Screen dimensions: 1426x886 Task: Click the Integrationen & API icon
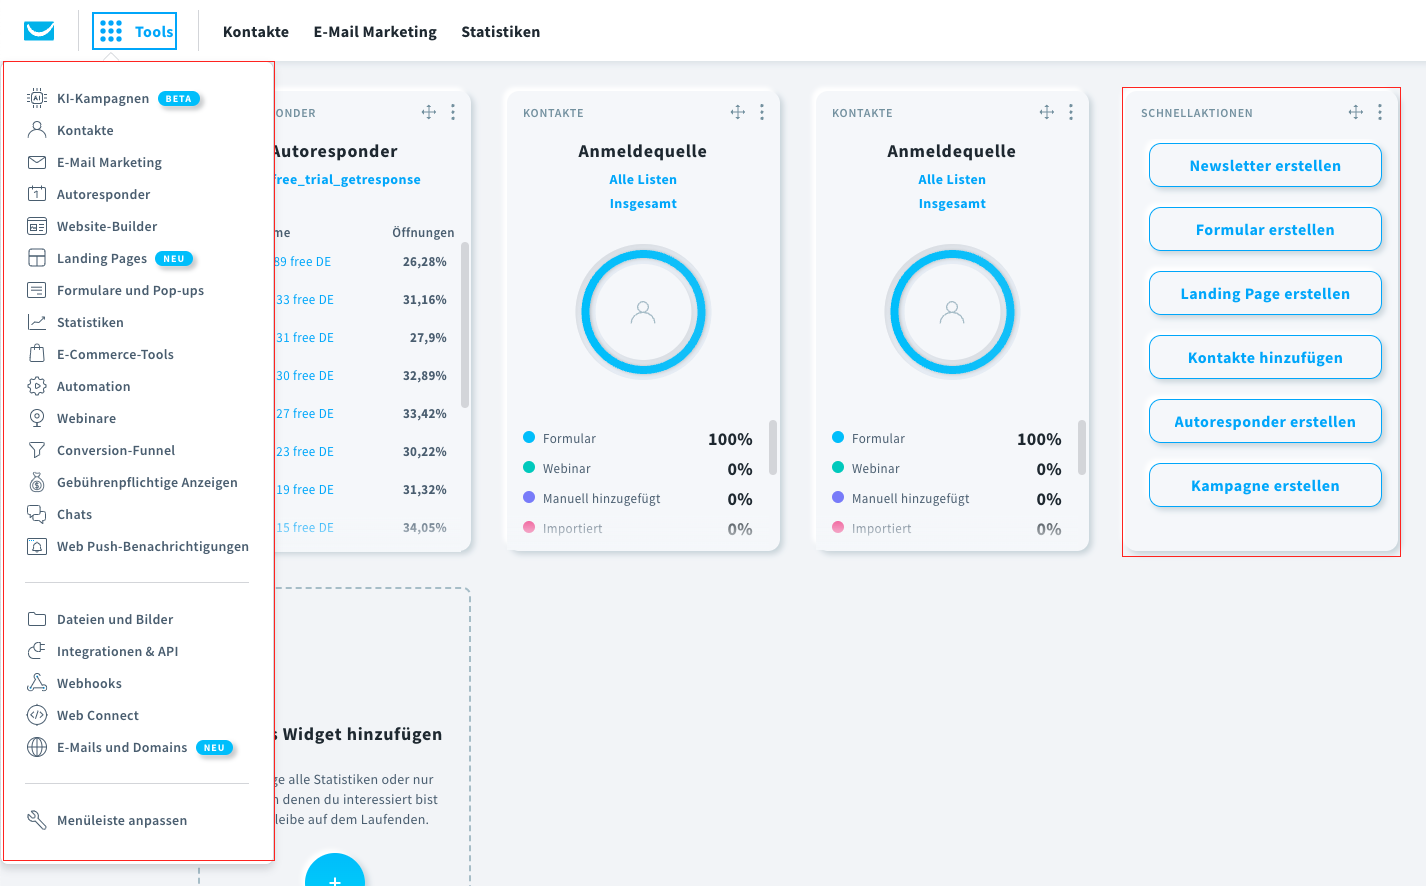coord(37,651)
